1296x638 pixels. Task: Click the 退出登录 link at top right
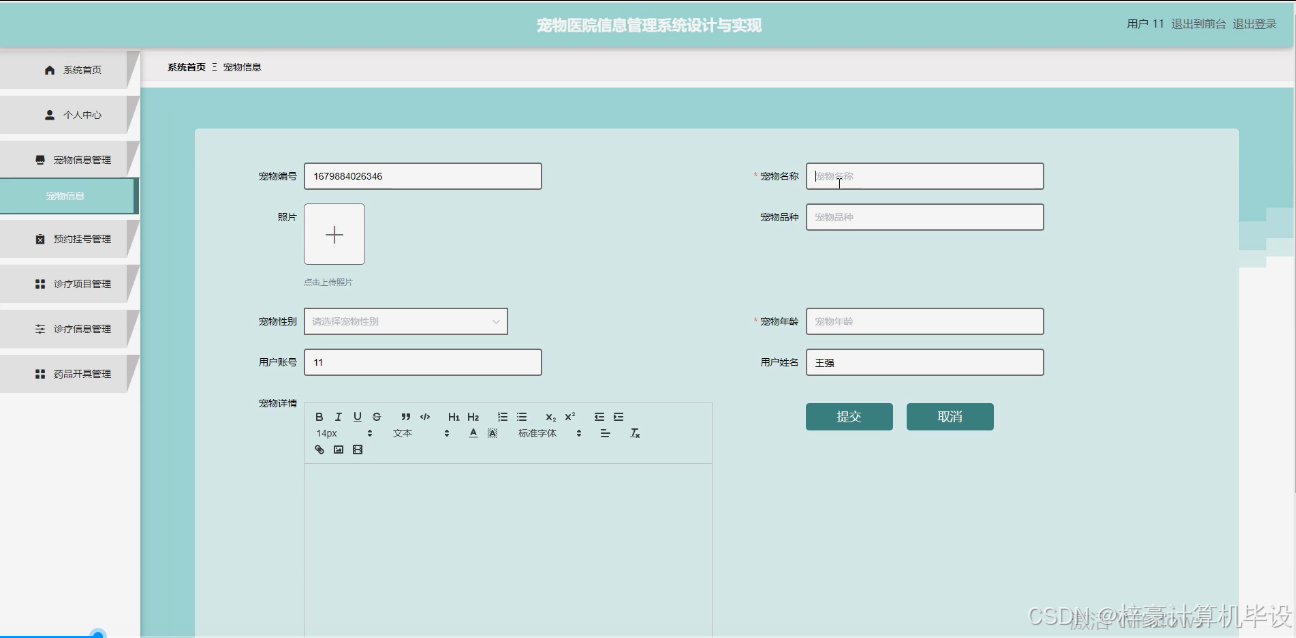[1254, 23]
